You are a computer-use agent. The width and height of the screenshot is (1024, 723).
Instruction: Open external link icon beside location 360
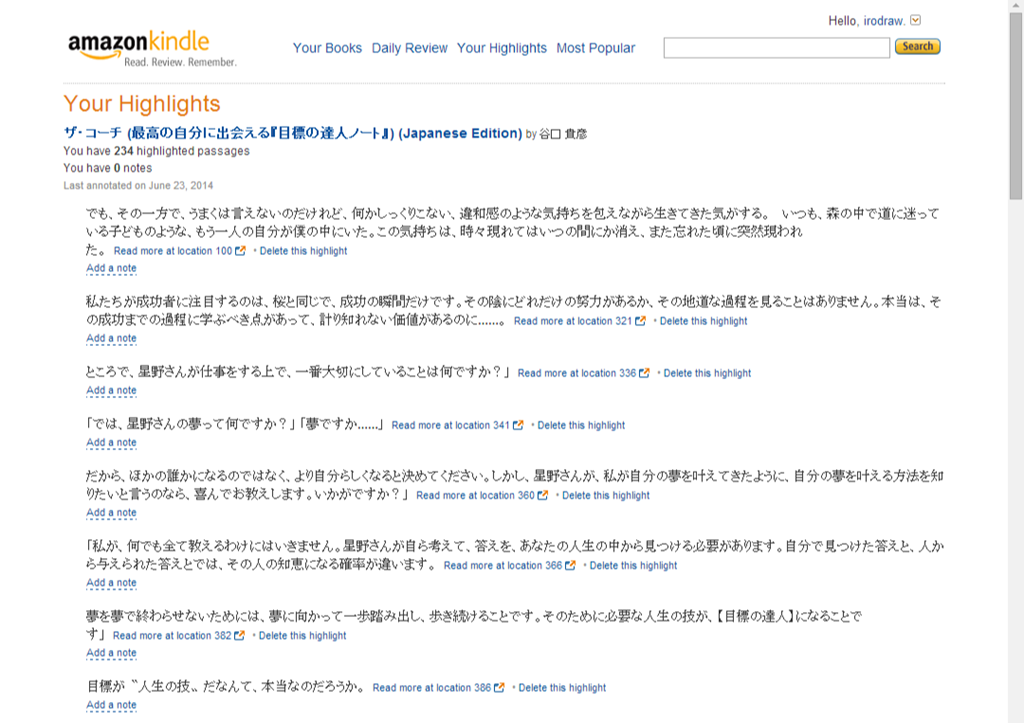543,495
